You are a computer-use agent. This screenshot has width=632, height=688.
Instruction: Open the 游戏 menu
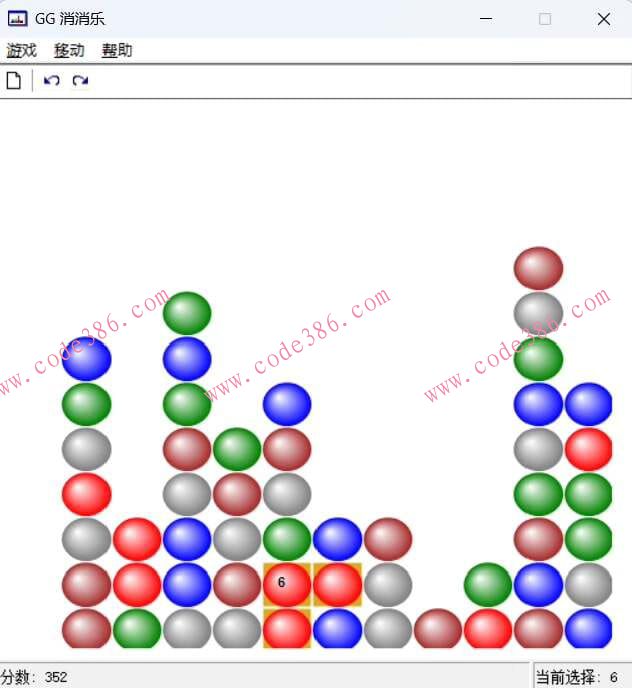[21, 50]
